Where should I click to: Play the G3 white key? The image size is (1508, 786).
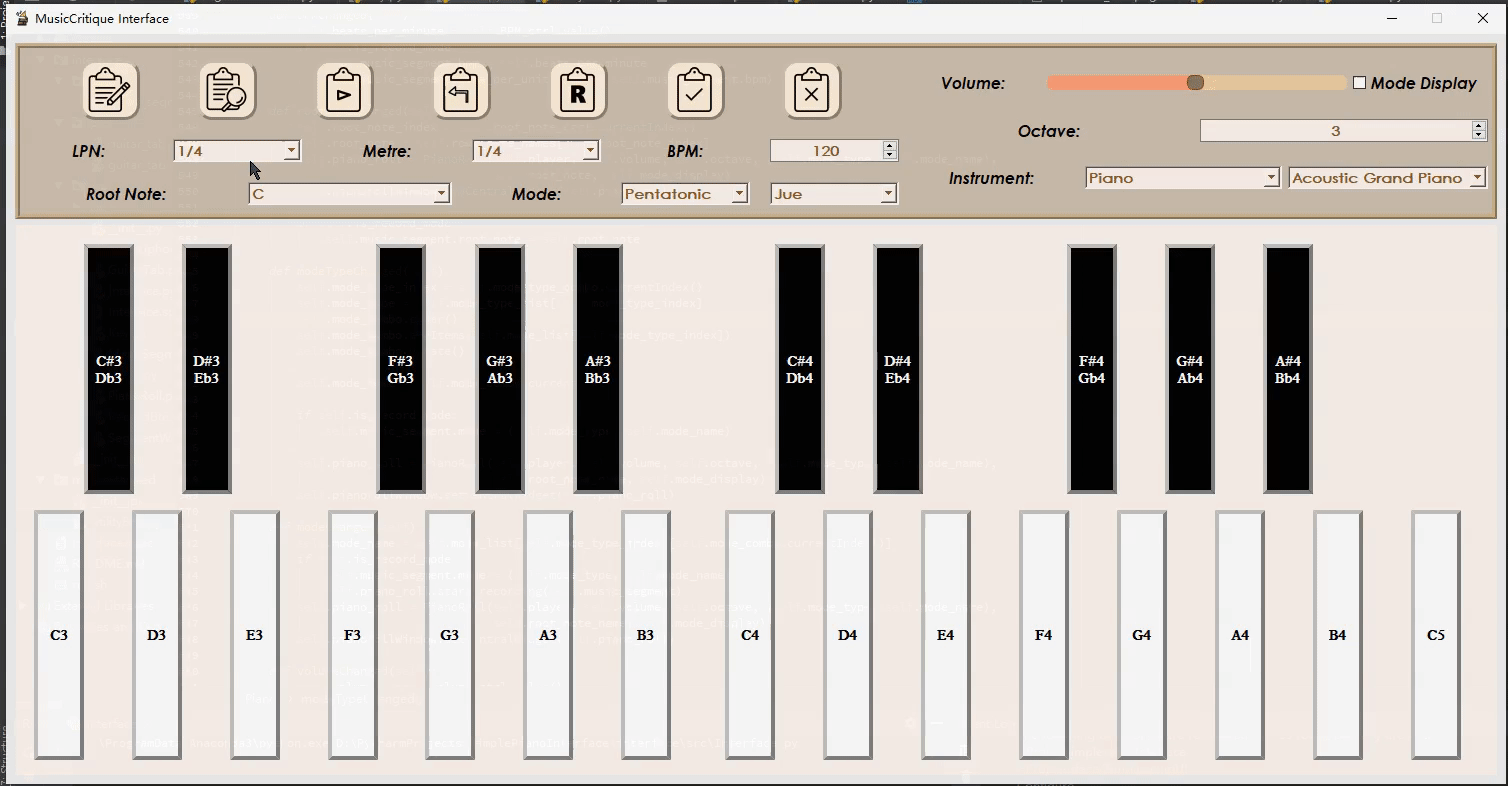pyautogui.click(x=450, y=635)
